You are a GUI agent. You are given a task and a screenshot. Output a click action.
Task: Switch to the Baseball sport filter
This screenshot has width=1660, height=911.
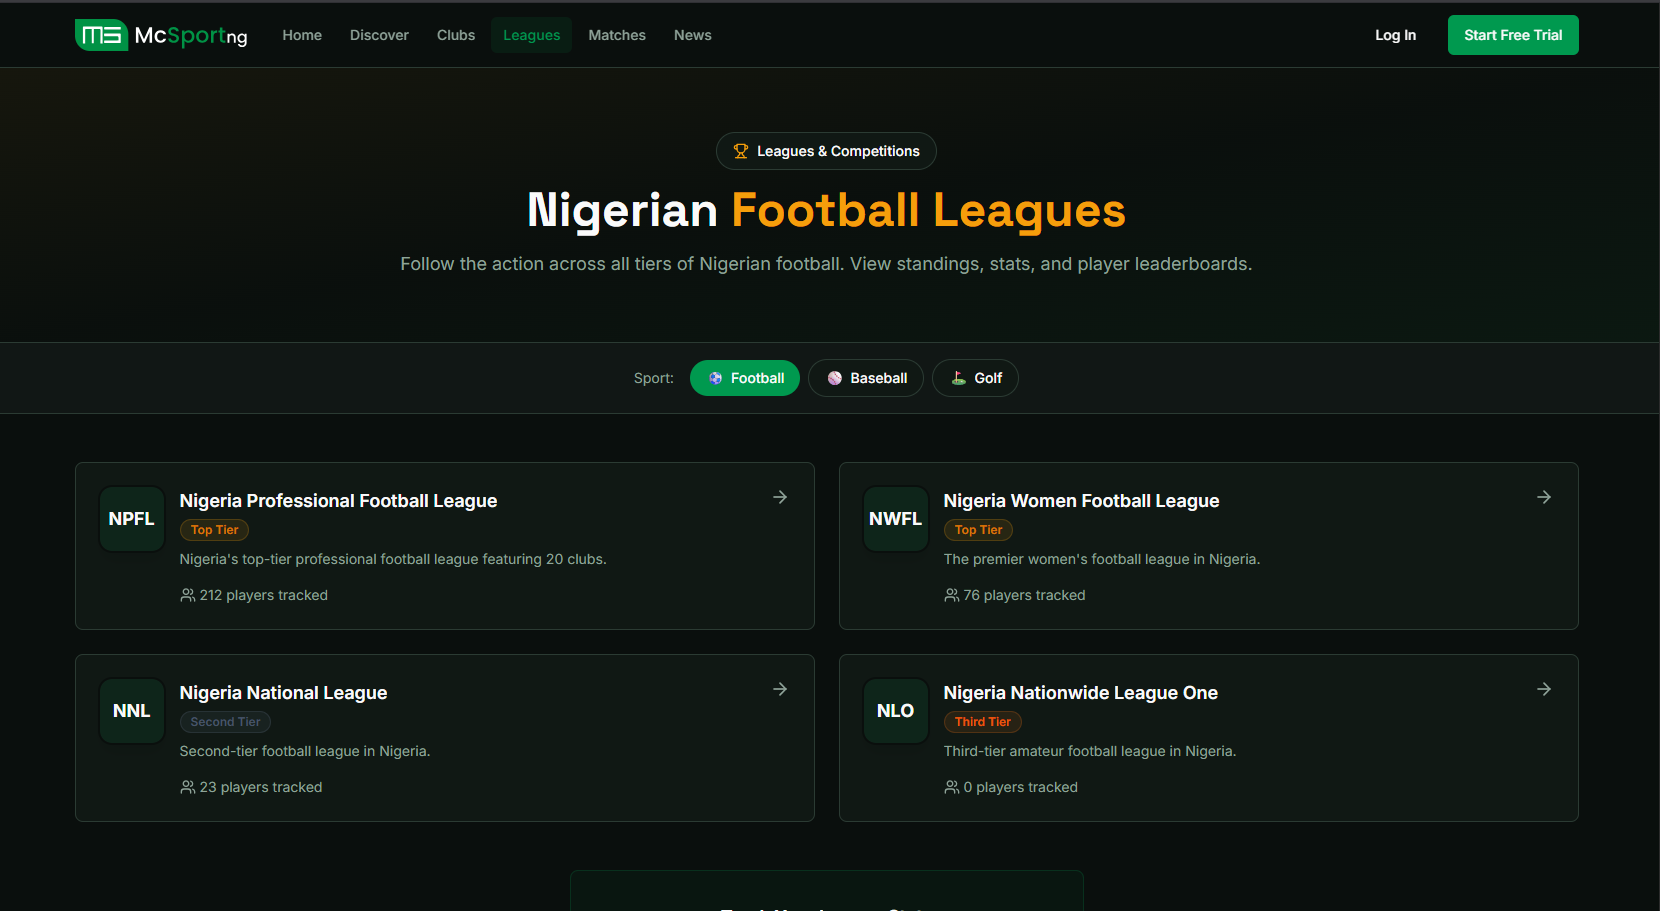[866, 378]
